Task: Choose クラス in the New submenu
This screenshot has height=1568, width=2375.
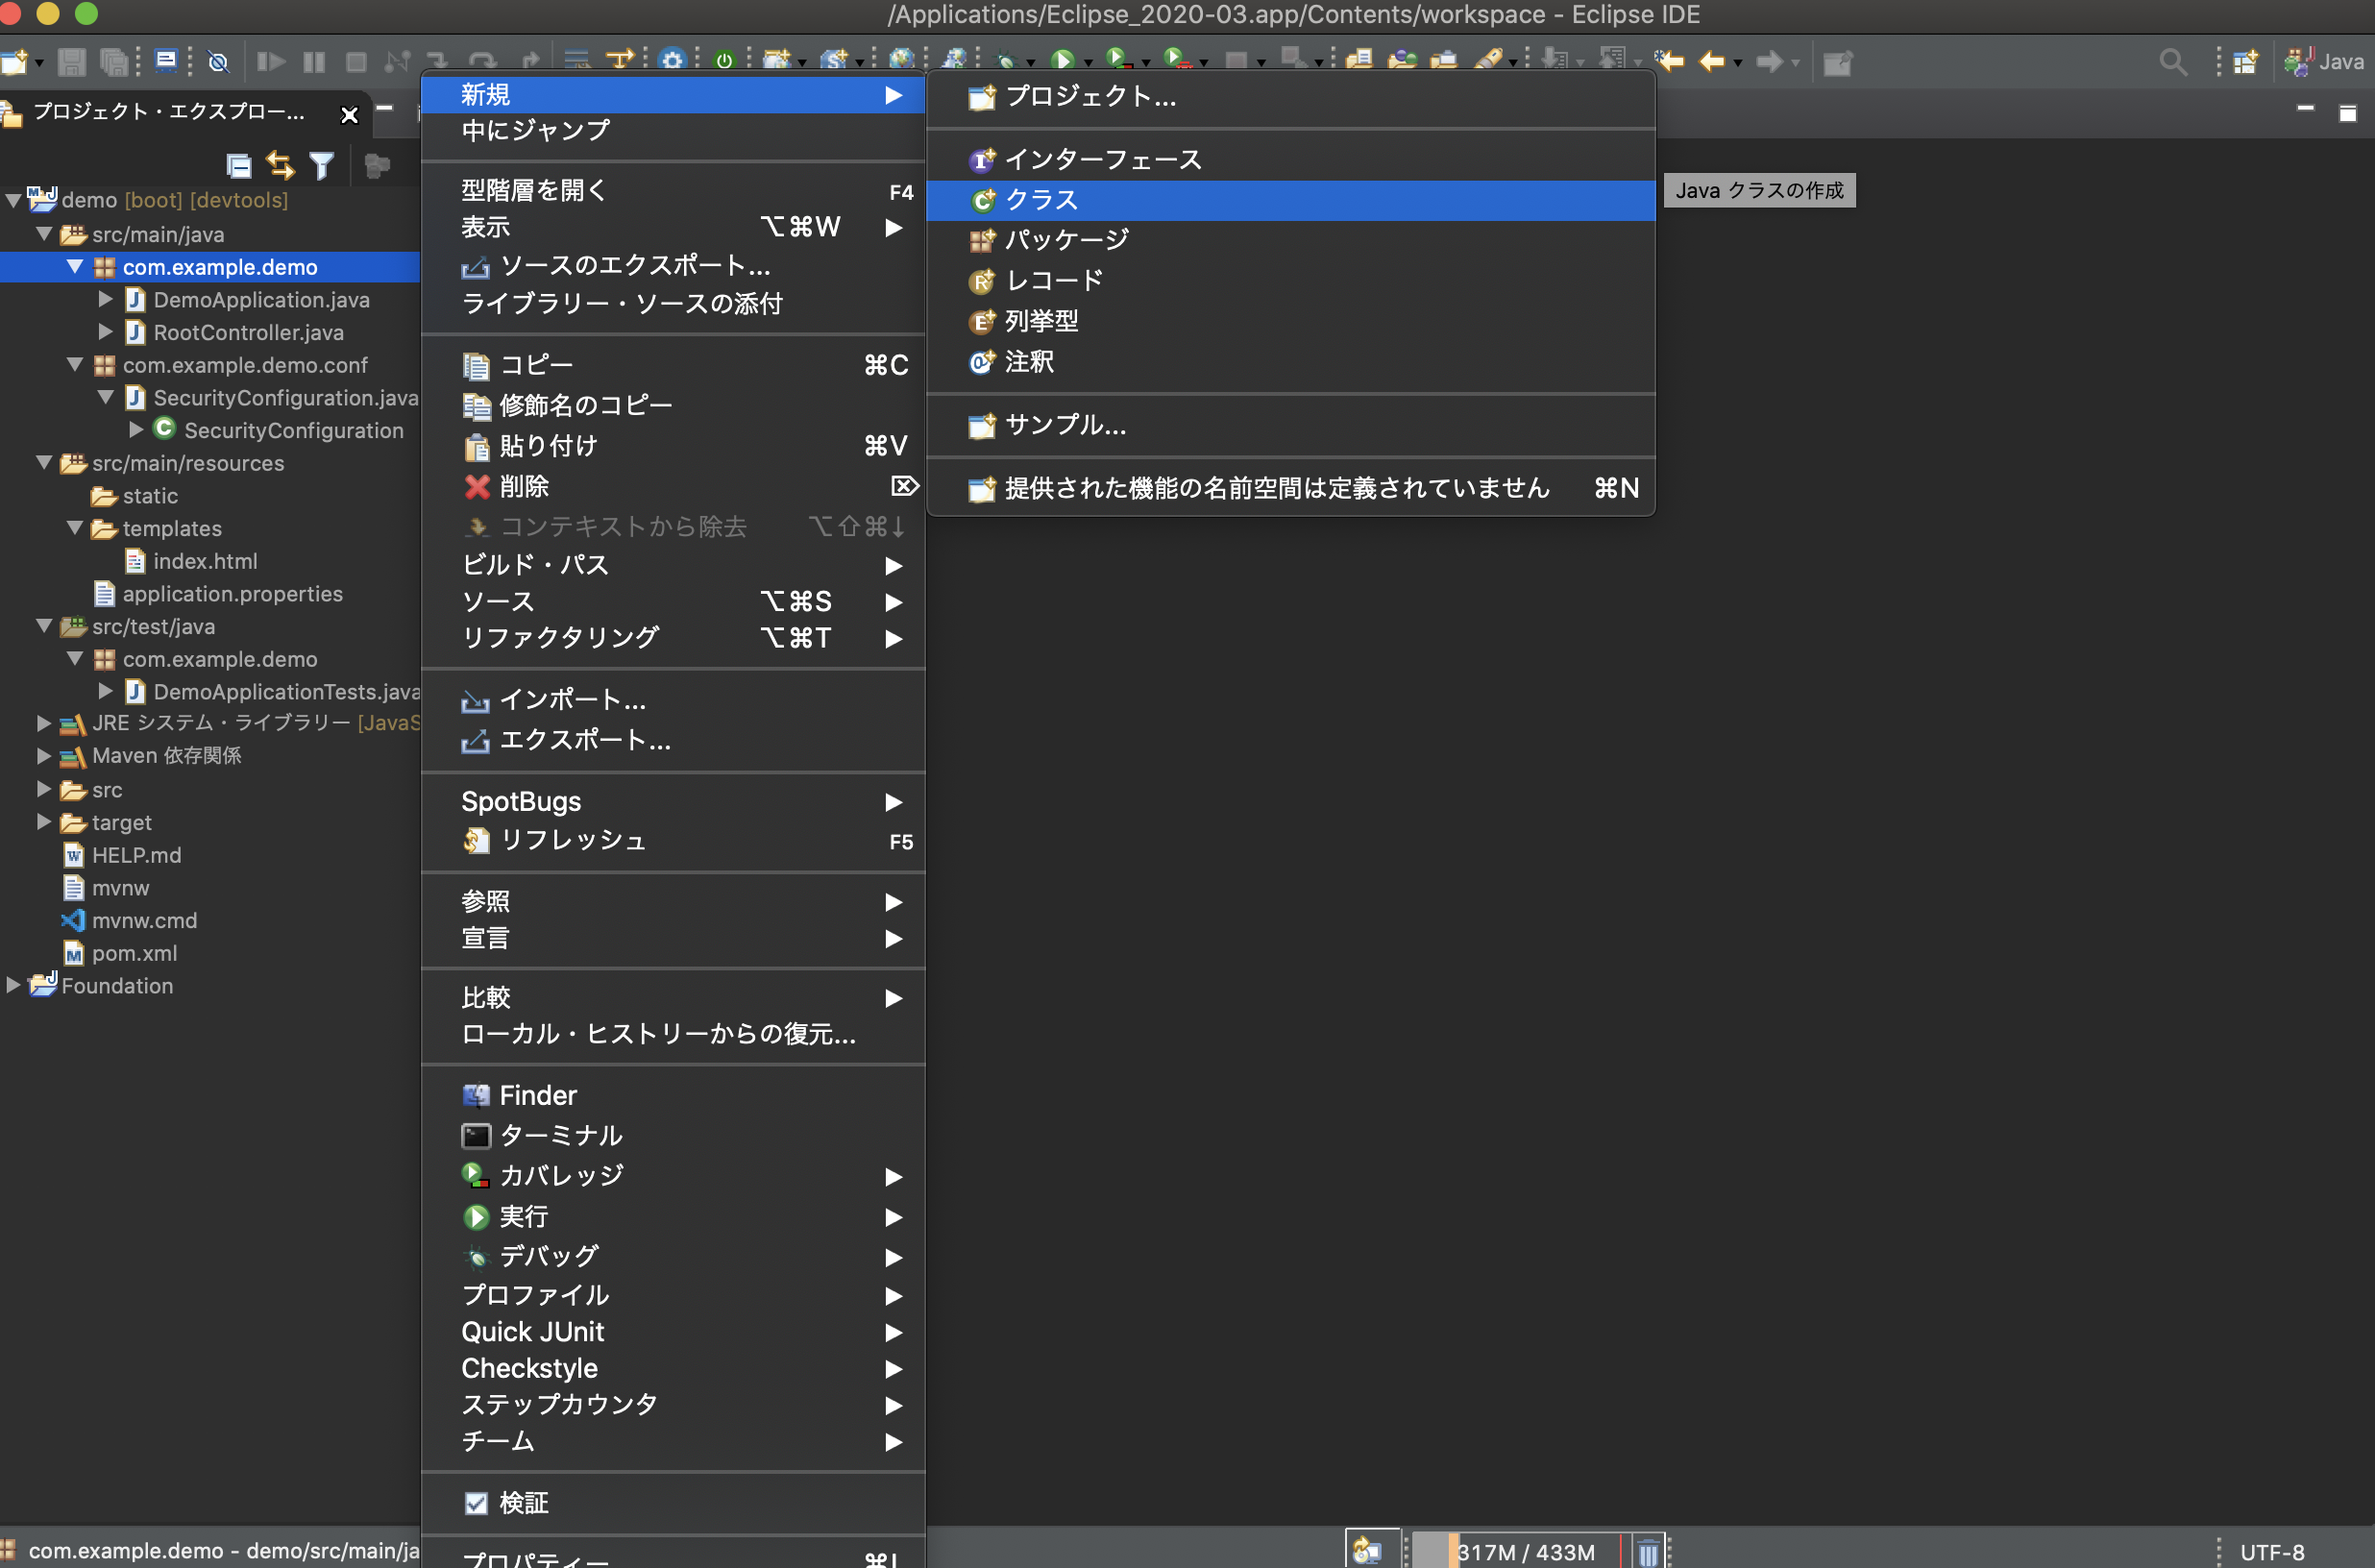Action: 1041,200
